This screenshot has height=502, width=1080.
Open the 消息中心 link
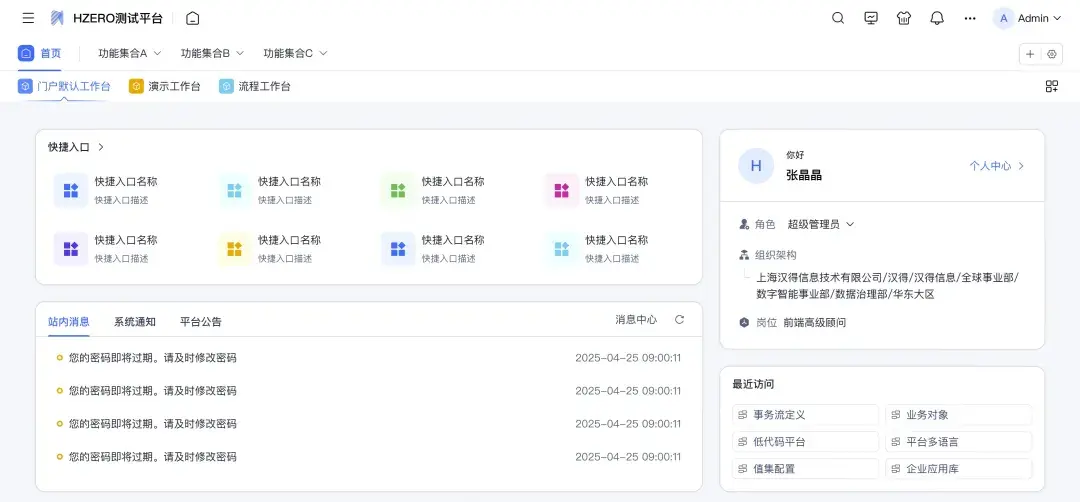[636, 320]
